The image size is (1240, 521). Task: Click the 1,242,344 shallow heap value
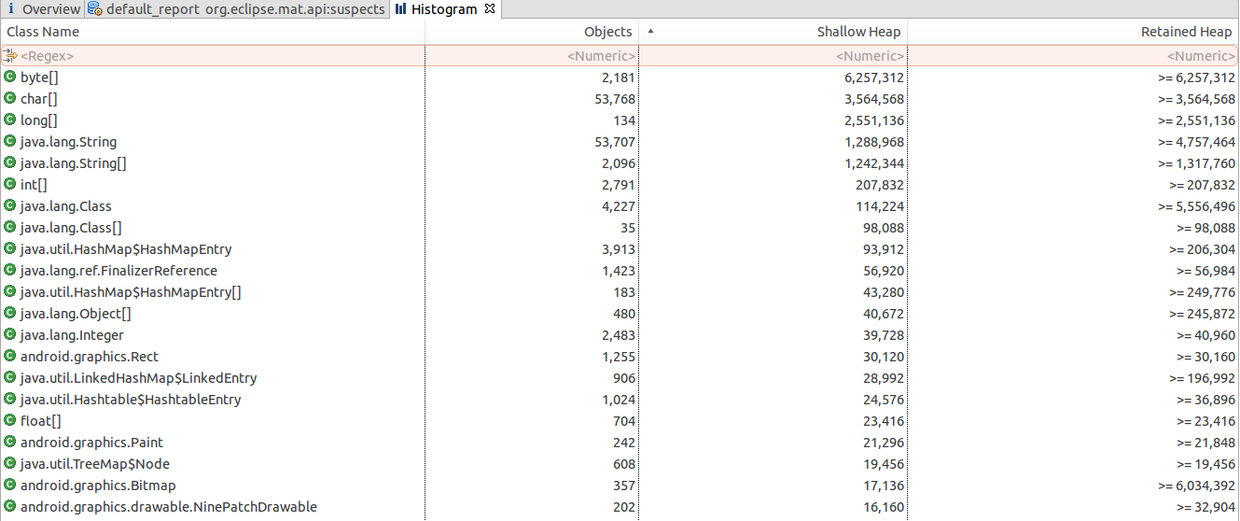(x=873, y=164)
